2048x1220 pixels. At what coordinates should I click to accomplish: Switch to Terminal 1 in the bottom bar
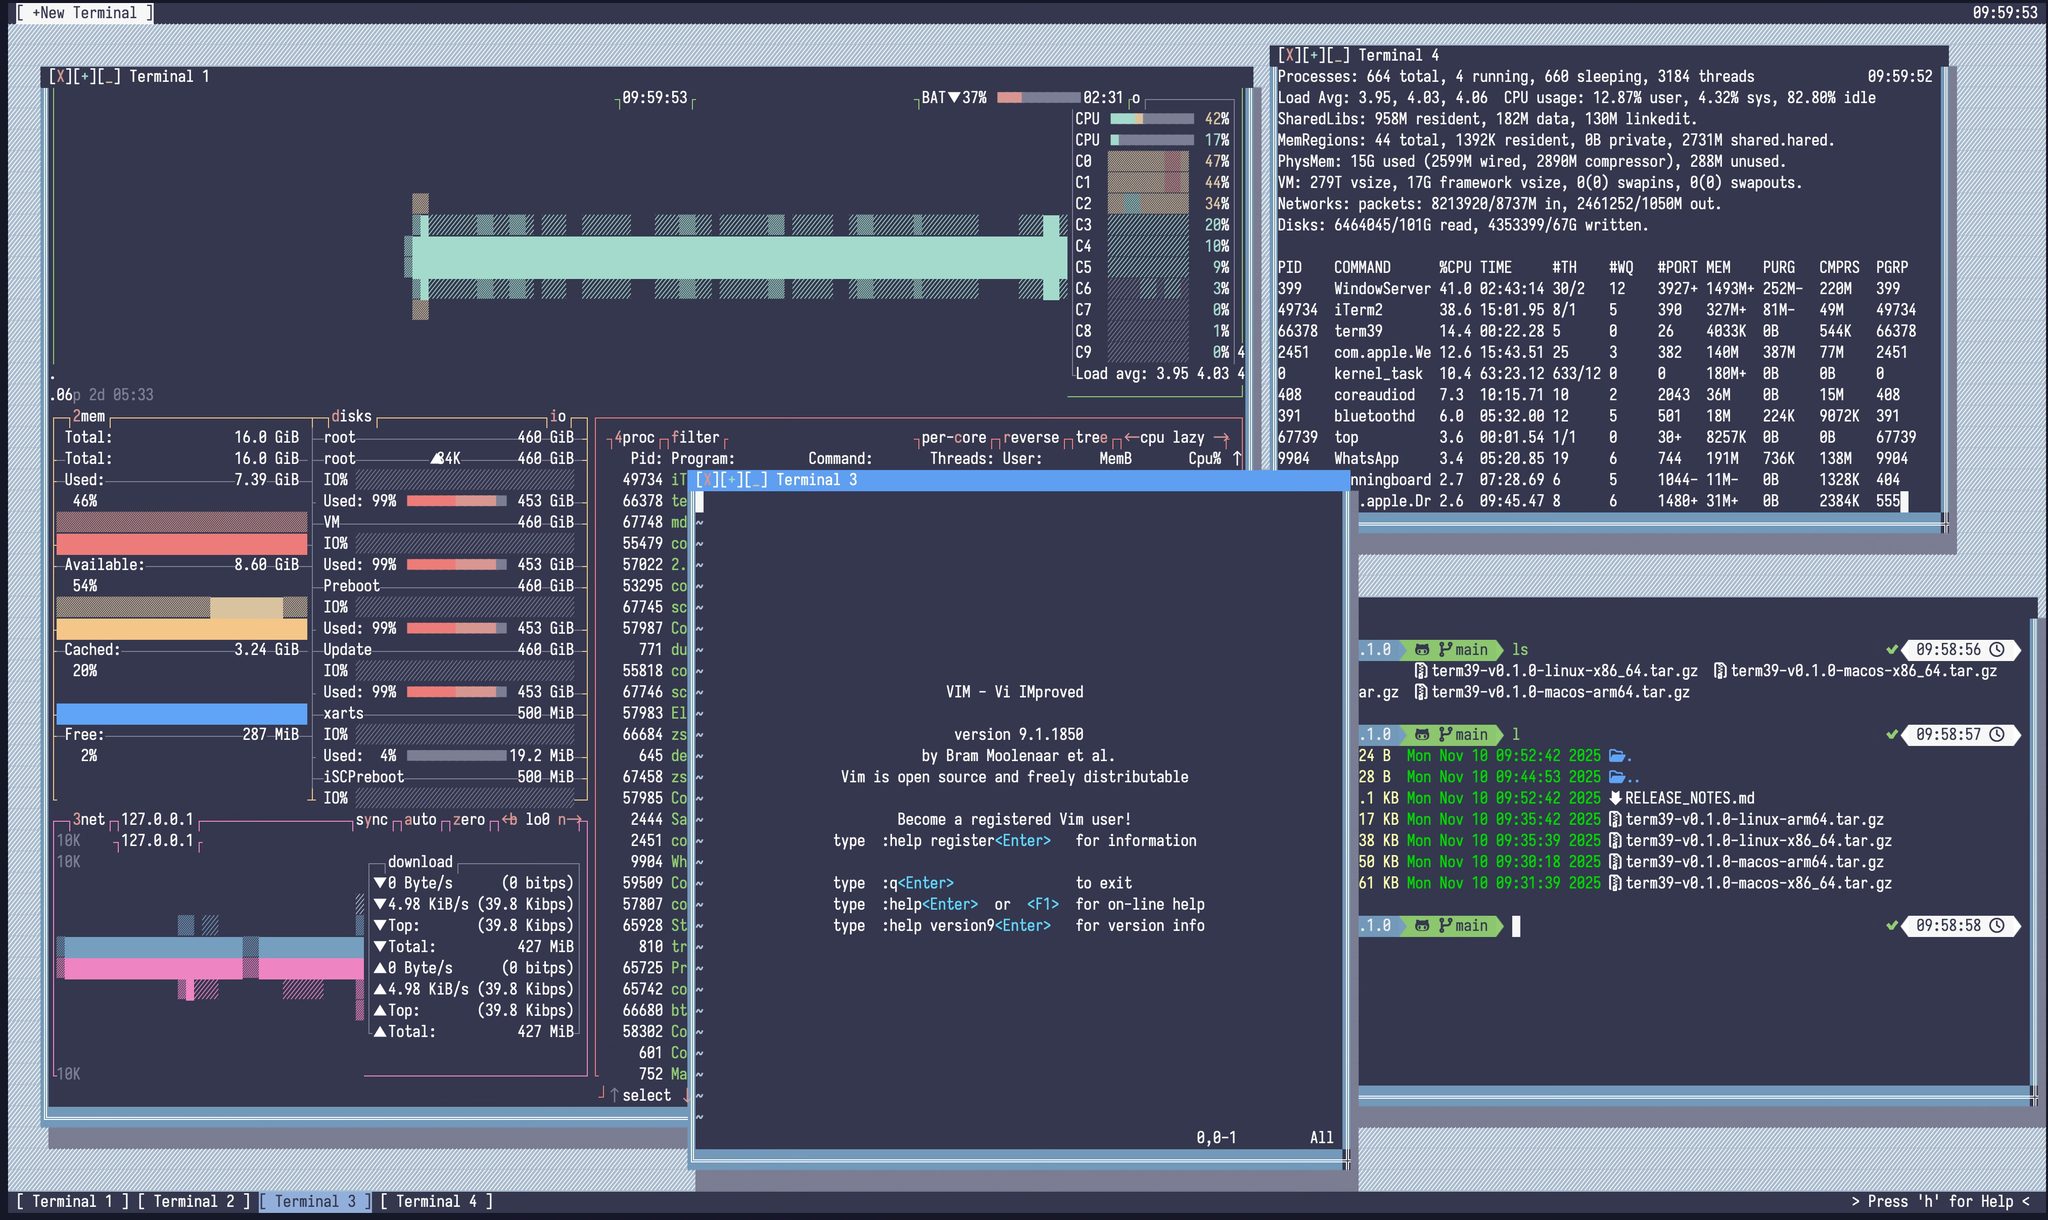point(72,1201)
